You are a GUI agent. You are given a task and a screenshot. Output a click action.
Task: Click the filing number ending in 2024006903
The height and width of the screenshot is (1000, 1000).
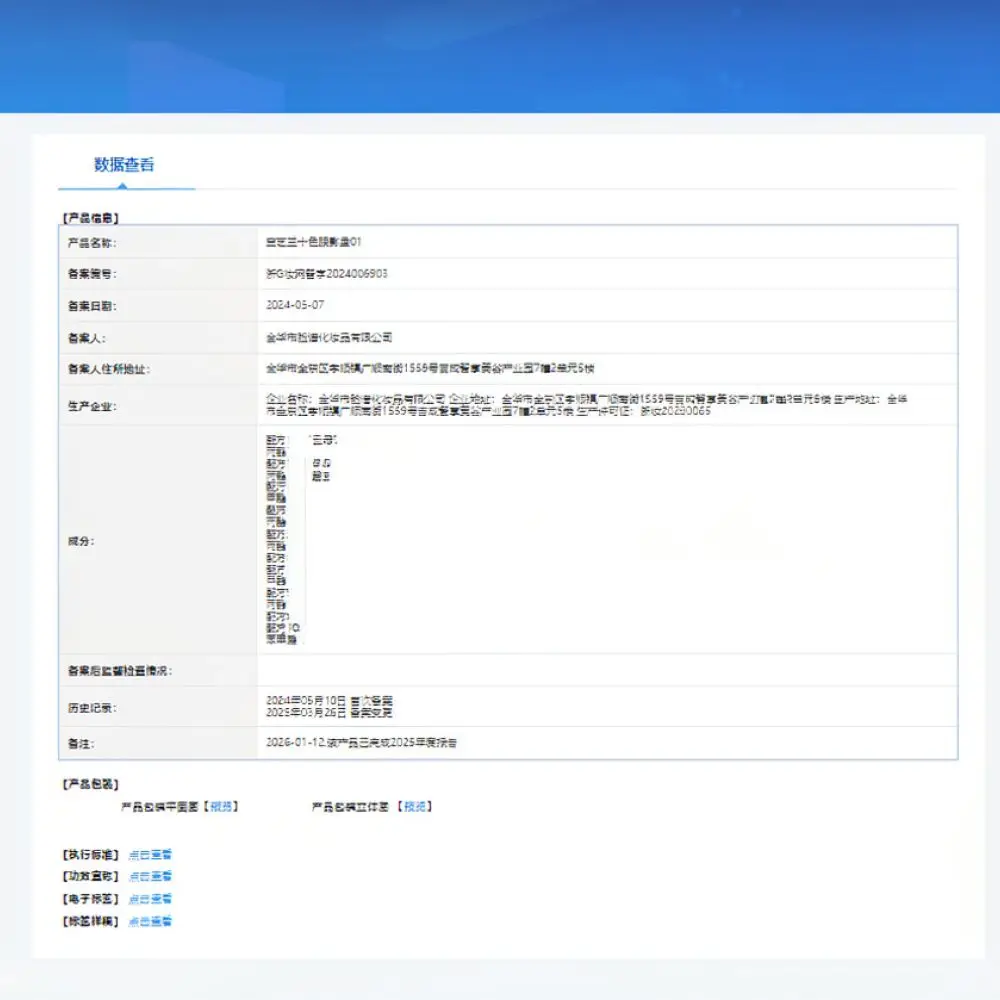pyautogui.click(x=327, y=274)
